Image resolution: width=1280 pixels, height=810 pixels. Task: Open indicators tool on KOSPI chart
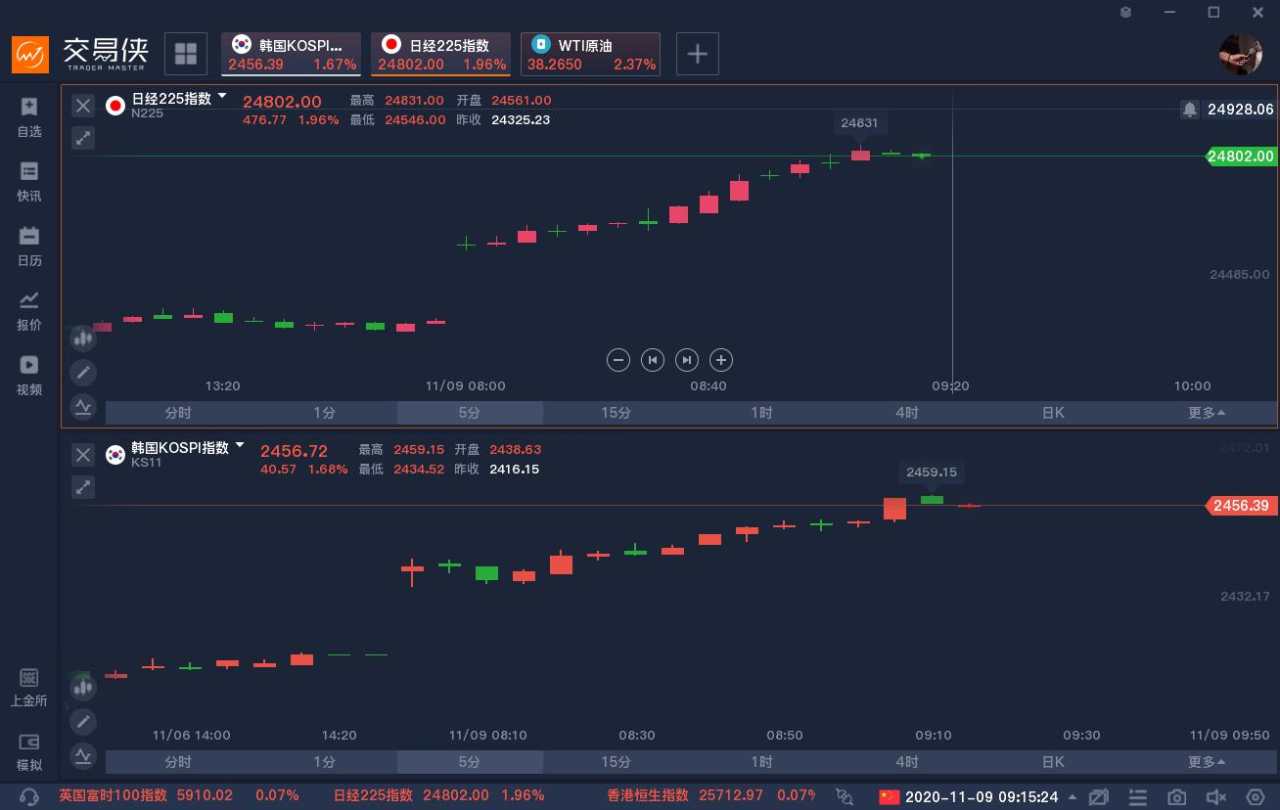tap(83, 755)
